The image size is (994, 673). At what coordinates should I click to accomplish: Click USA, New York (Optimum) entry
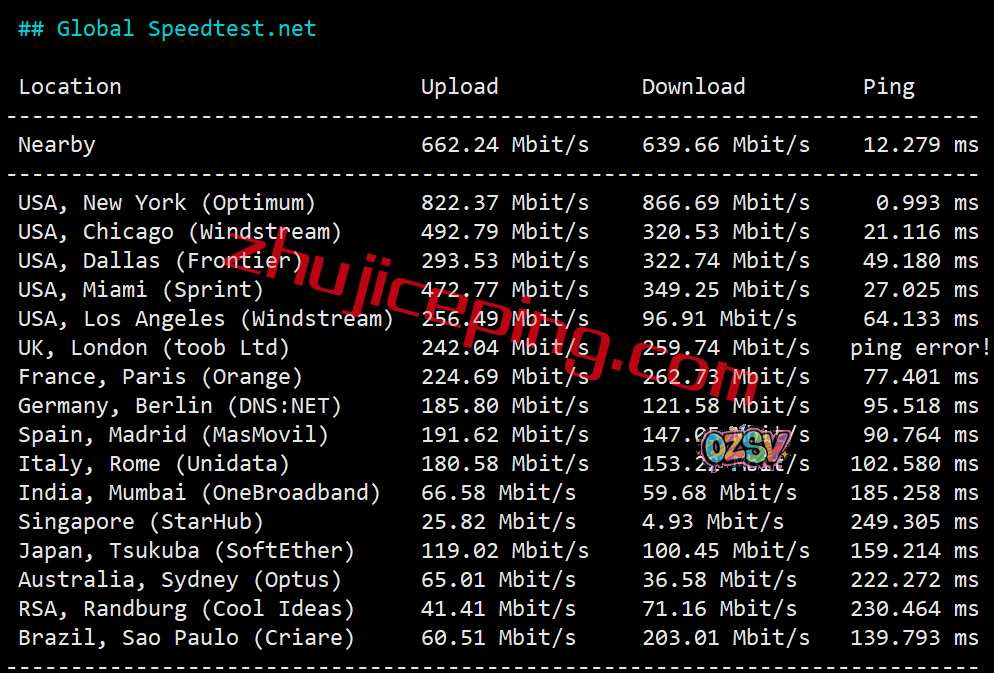pyautogui.click(x=167, y=203)
